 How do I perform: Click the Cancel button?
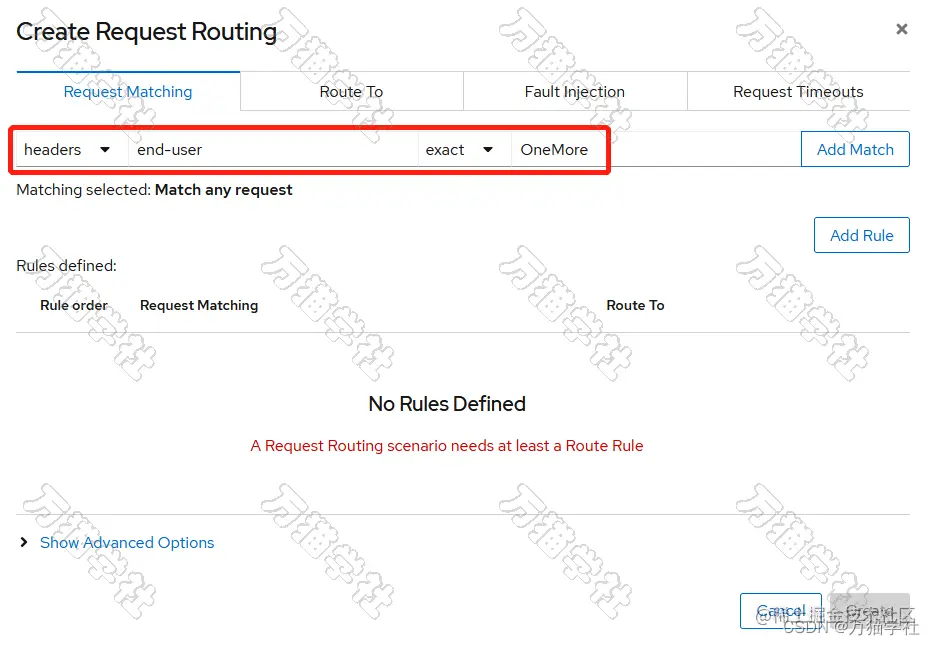(781, 611)
